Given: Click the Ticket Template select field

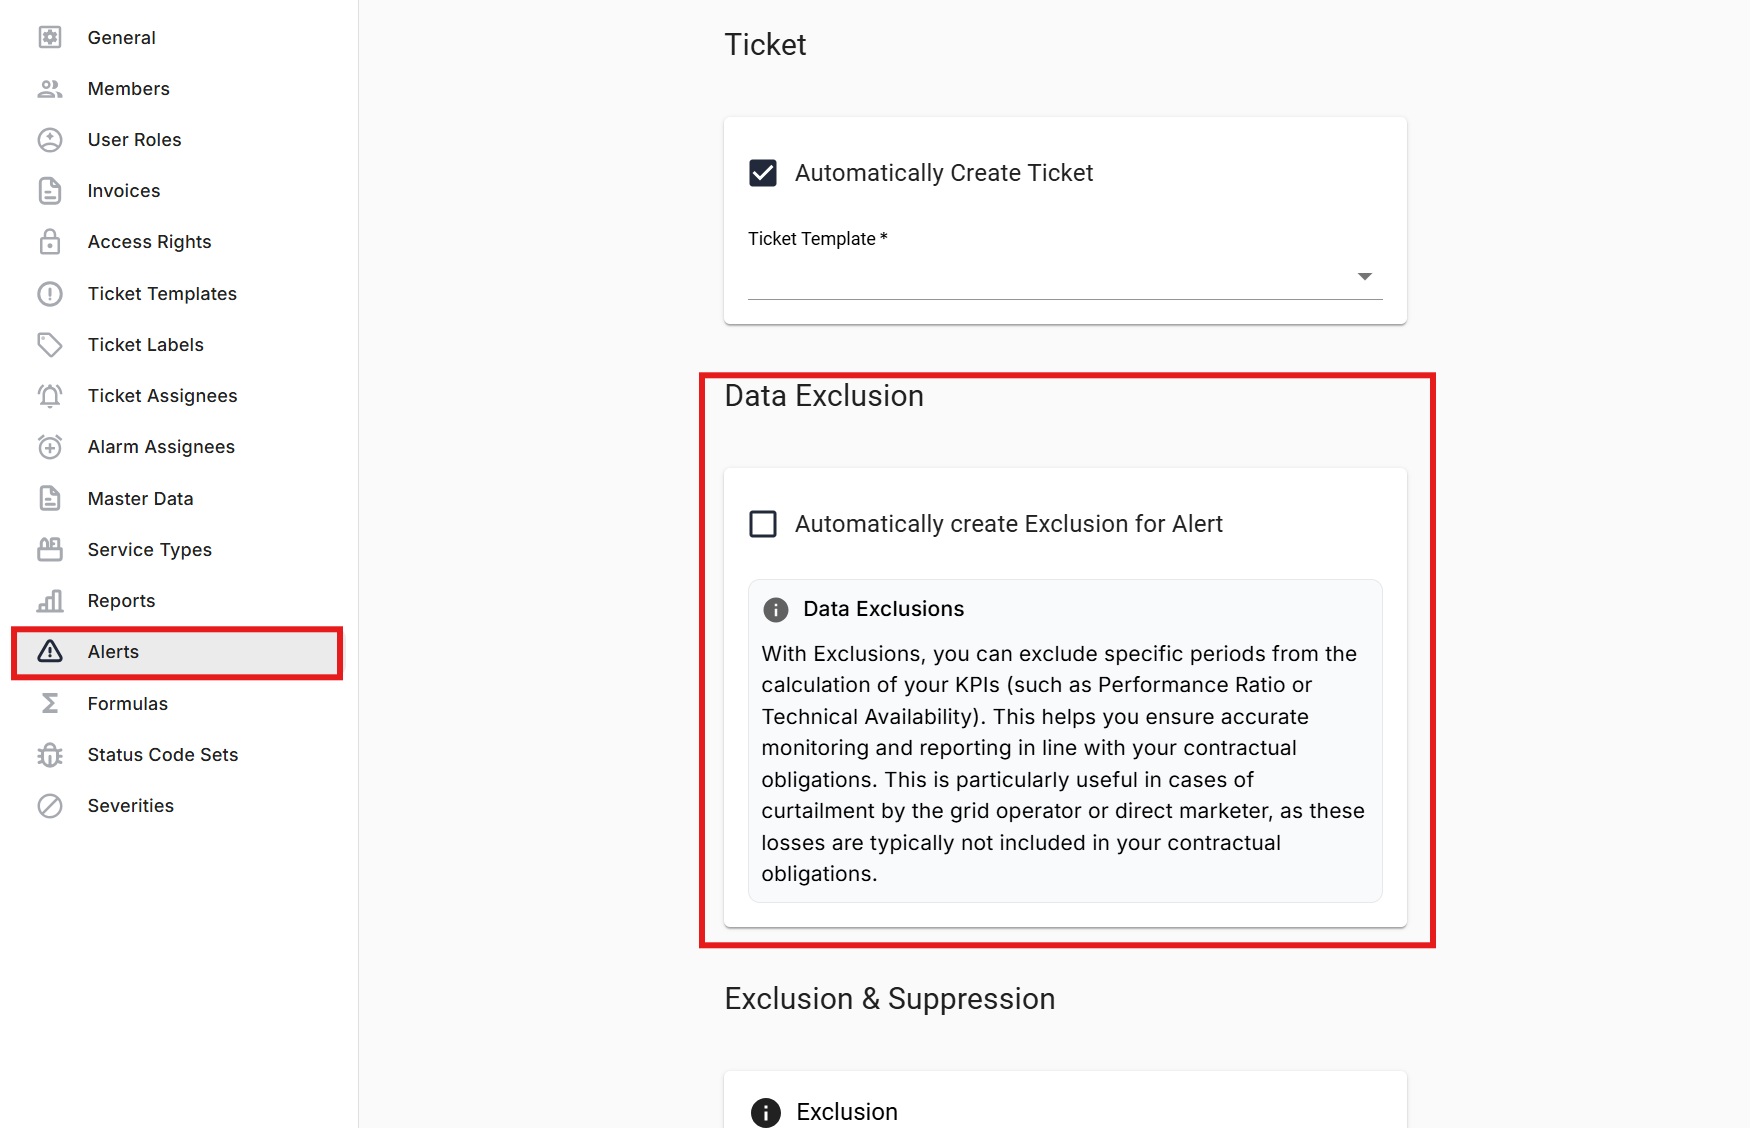Looking at the screenshot, I should [x=1050, y=277].
